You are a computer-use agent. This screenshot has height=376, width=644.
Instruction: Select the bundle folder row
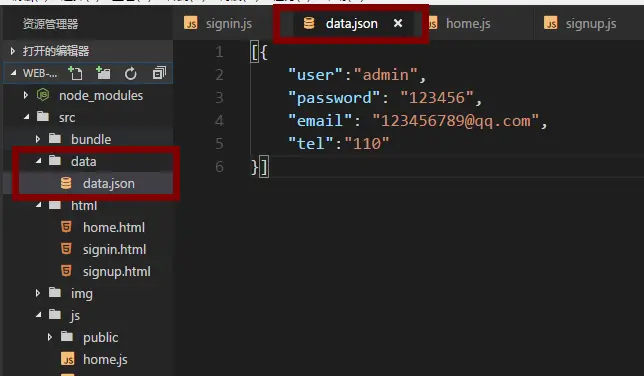(x=88, y=139)
